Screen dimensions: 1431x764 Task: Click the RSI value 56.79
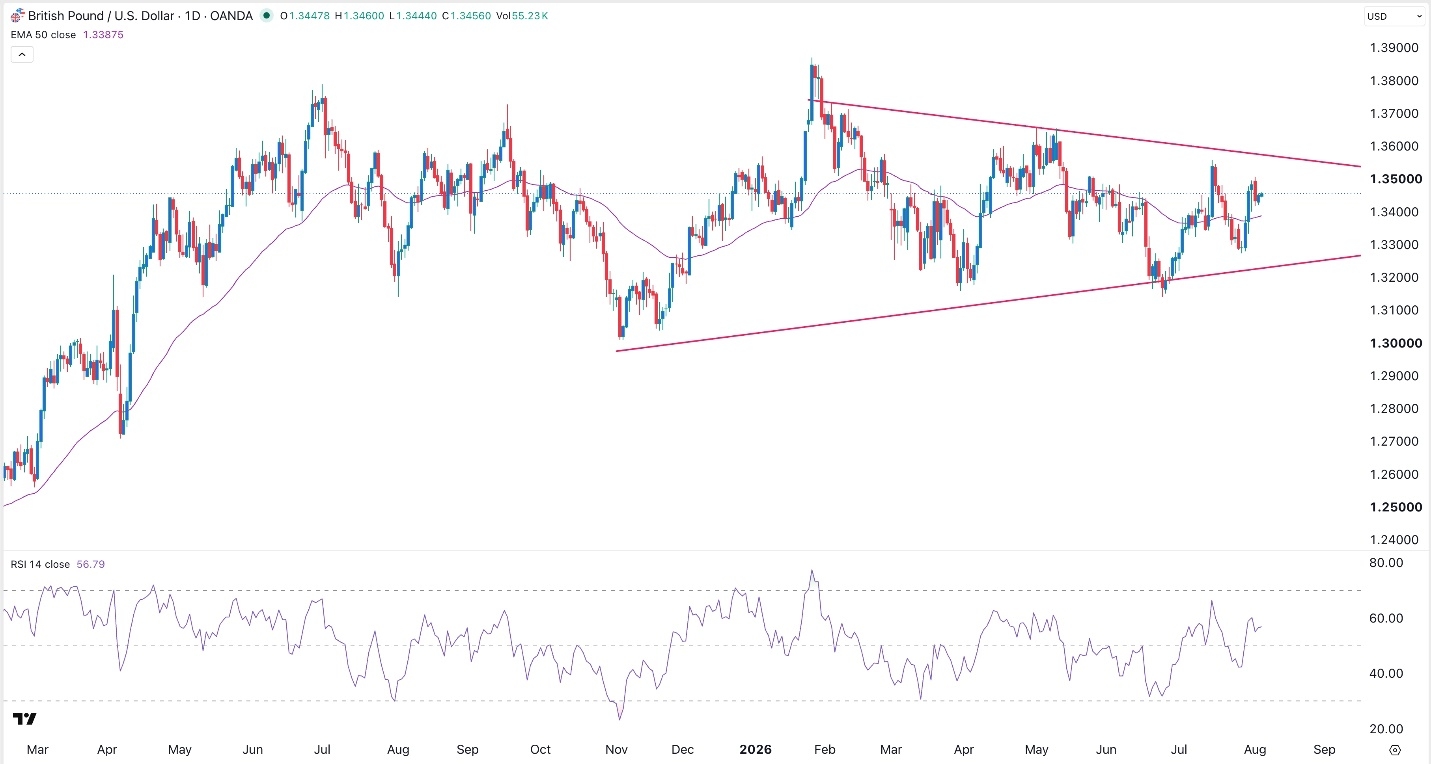pyautogui.click(x=91, y=564)
